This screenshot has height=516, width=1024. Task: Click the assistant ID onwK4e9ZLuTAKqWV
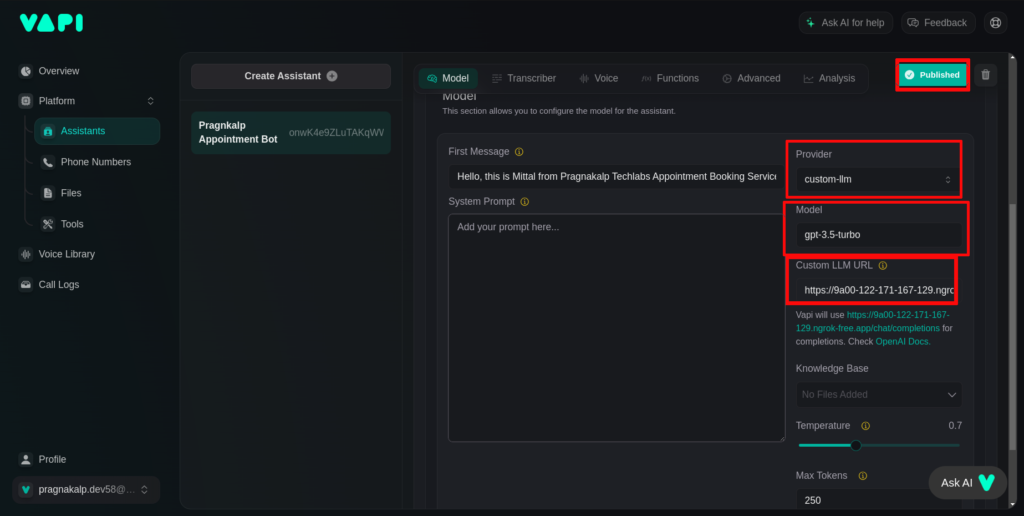click(336, 133)
